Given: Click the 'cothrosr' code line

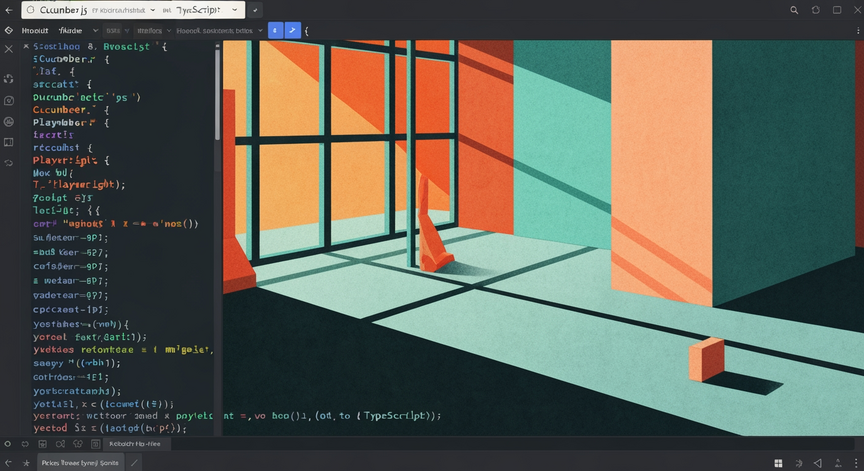Looking at the screenshot, I should pyautogui.click(x=71, y=377).
